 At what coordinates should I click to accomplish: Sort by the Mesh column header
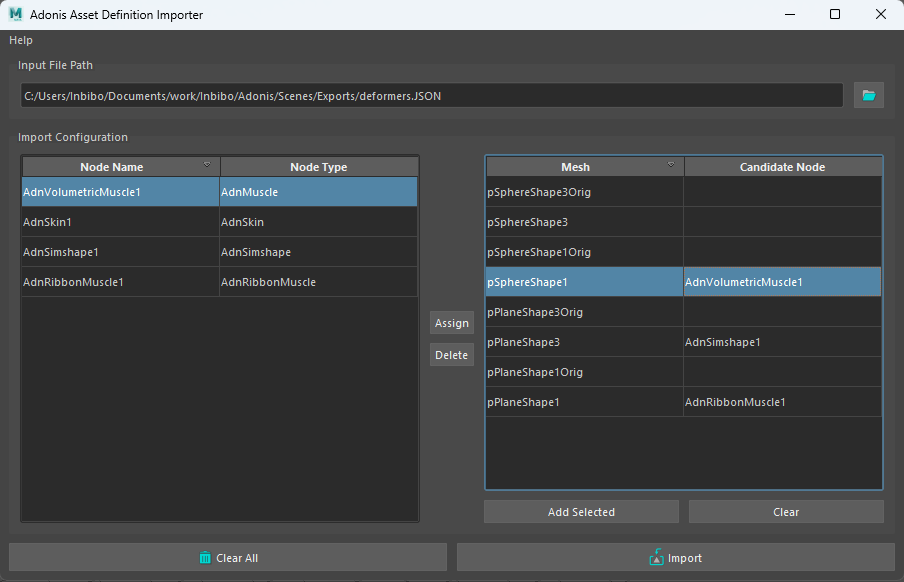click(585, 167)
